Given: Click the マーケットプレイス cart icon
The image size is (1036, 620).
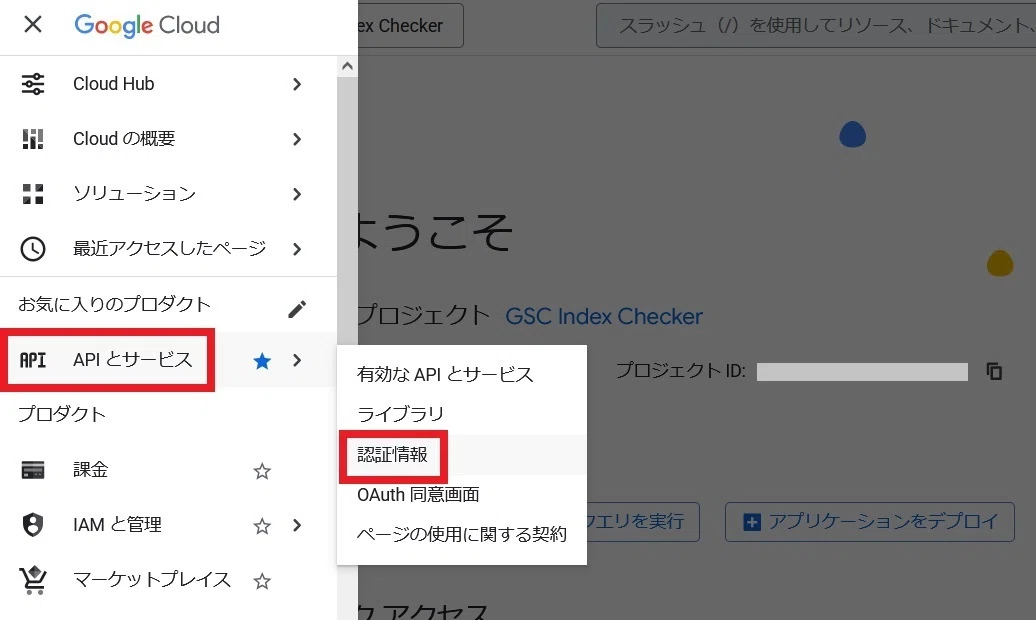Looking at the screenshot, I should pyautogui.click(x=33, y=580).
